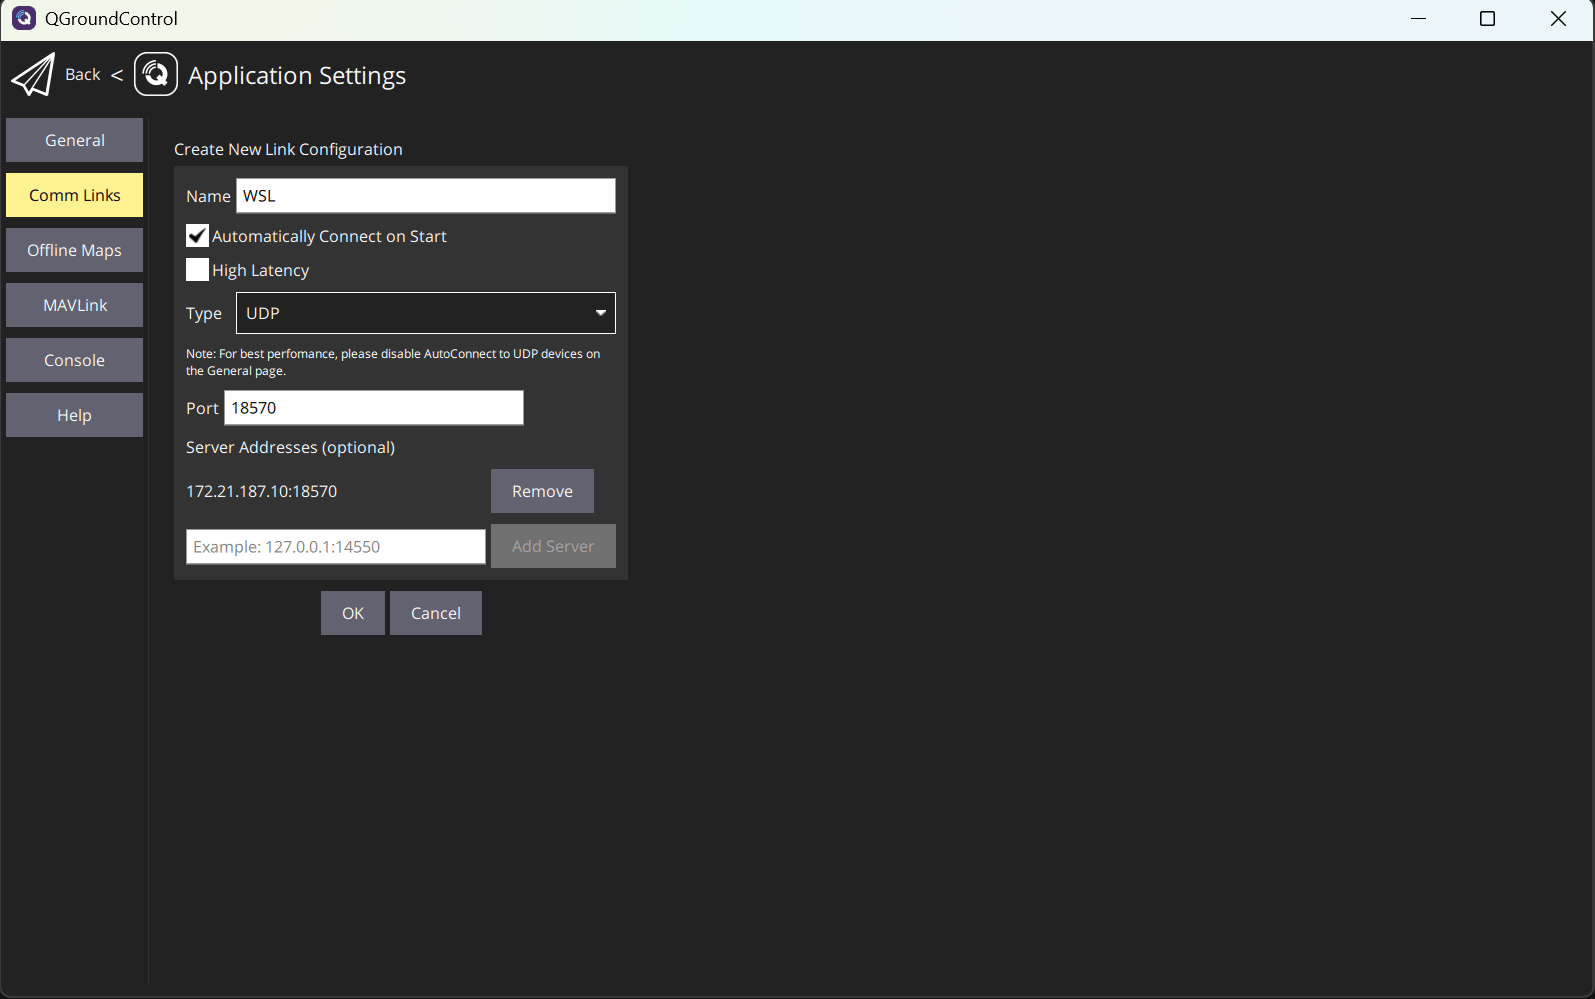Click the AutoConnect UDP performance note
The width and height of the screenshot is (1595, 999).
[393, 362]
